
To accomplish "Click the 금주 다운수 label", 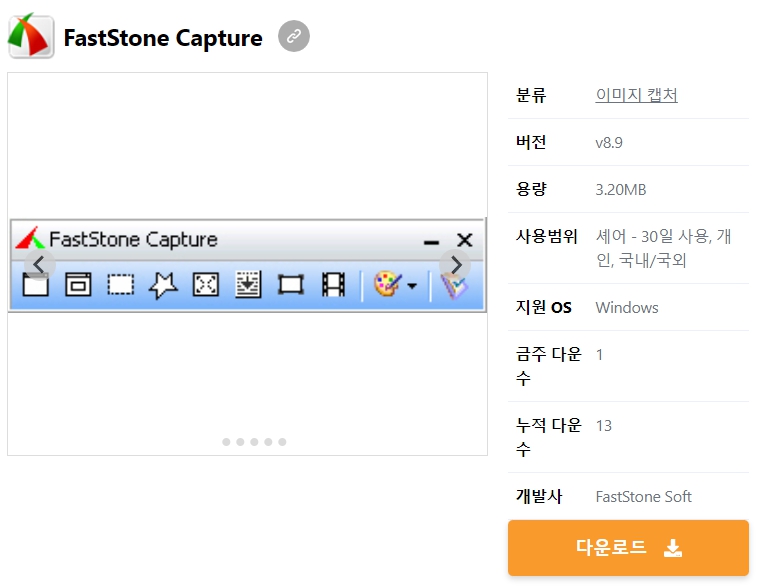I will [548, 366].
